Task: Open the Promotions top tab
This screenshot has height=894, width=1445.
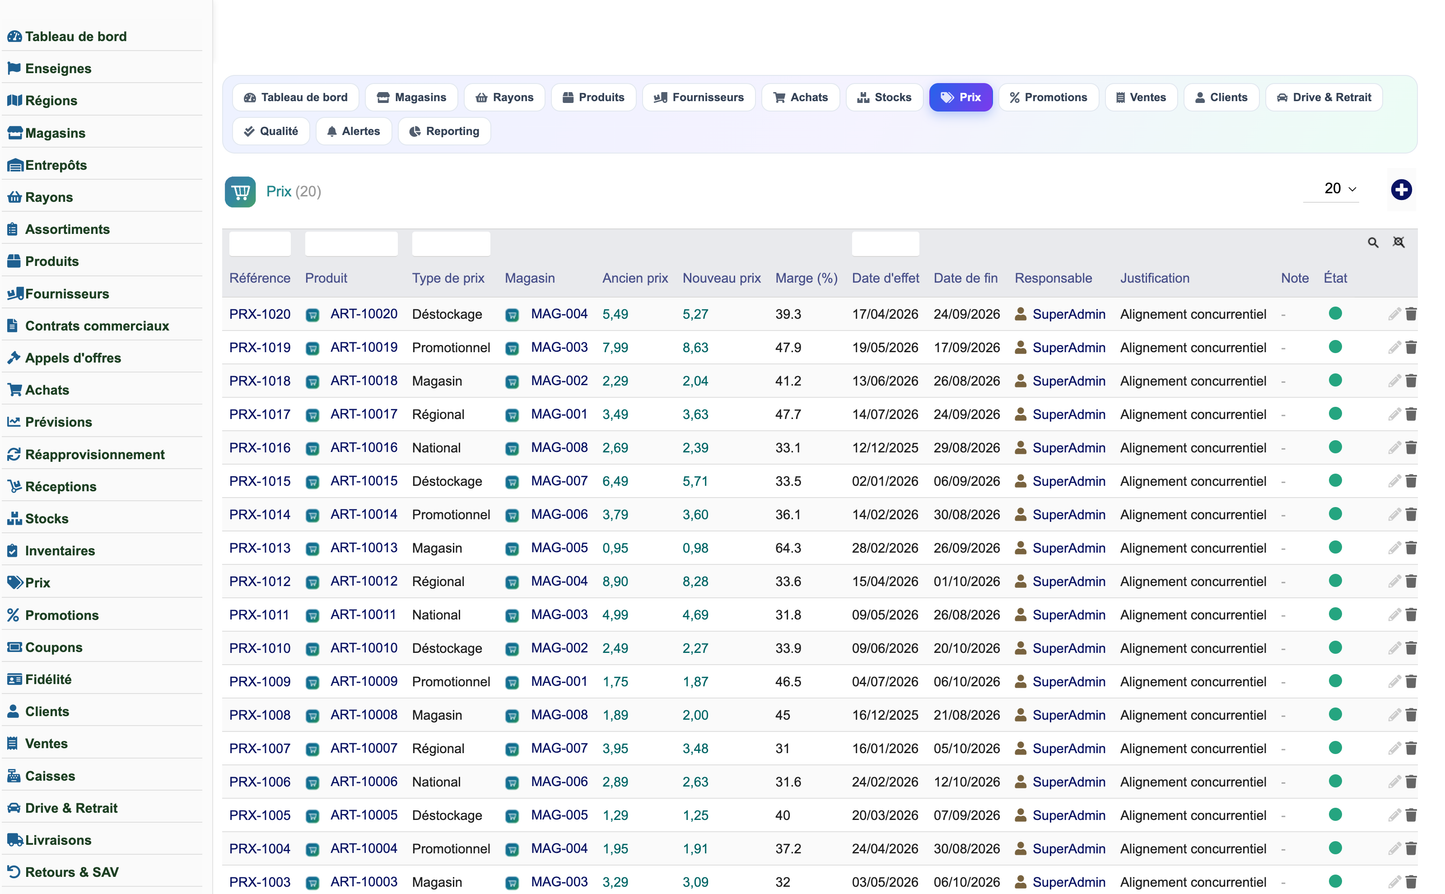Action: pos(1048,97)
